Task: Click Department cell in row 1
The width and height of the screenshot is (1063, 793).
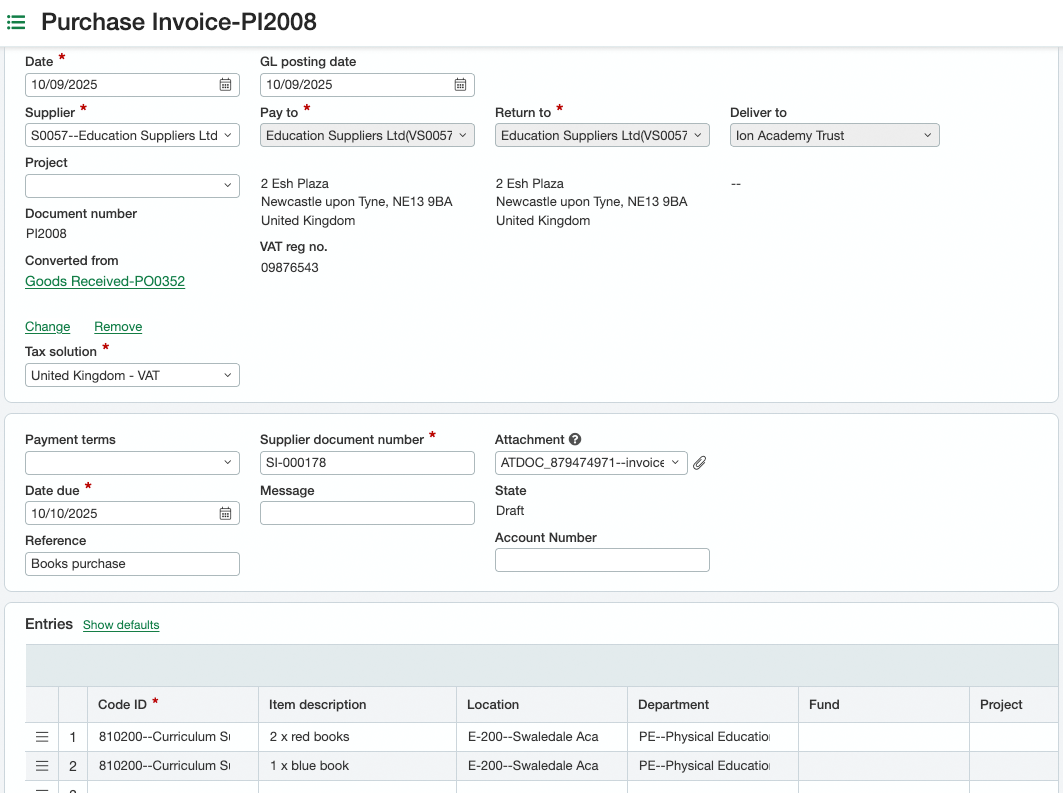Action: pos(713,737)
